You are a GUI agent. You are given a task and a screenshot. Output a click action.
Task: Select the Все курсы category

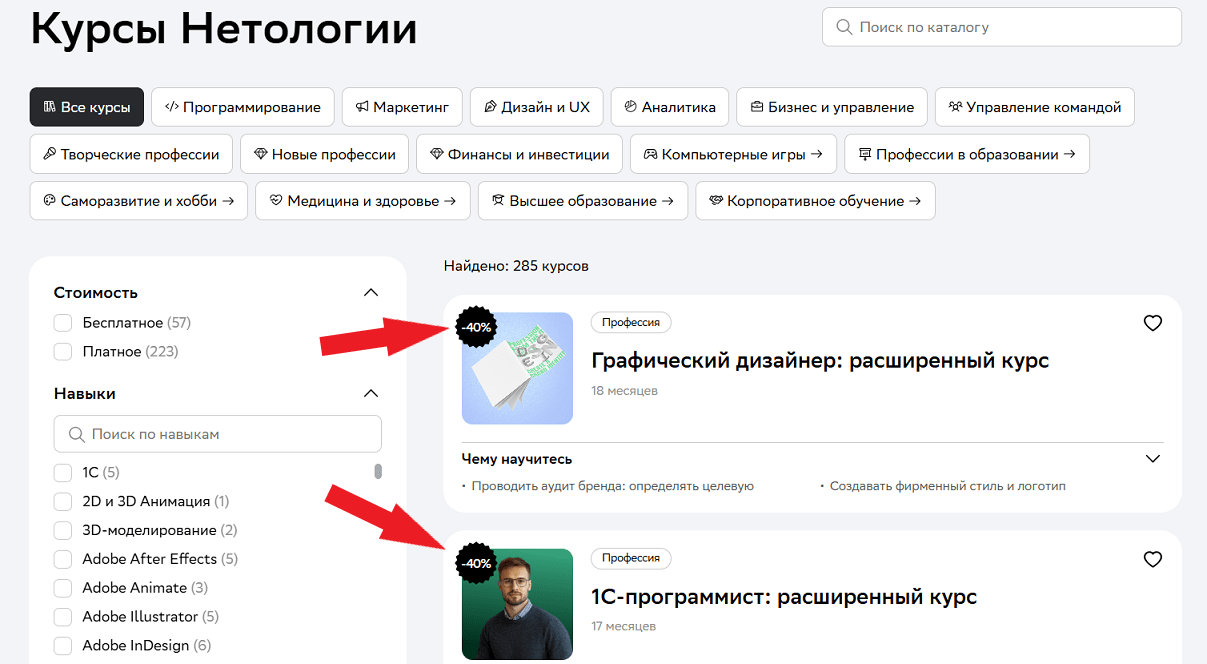click(x=87, y=107)
